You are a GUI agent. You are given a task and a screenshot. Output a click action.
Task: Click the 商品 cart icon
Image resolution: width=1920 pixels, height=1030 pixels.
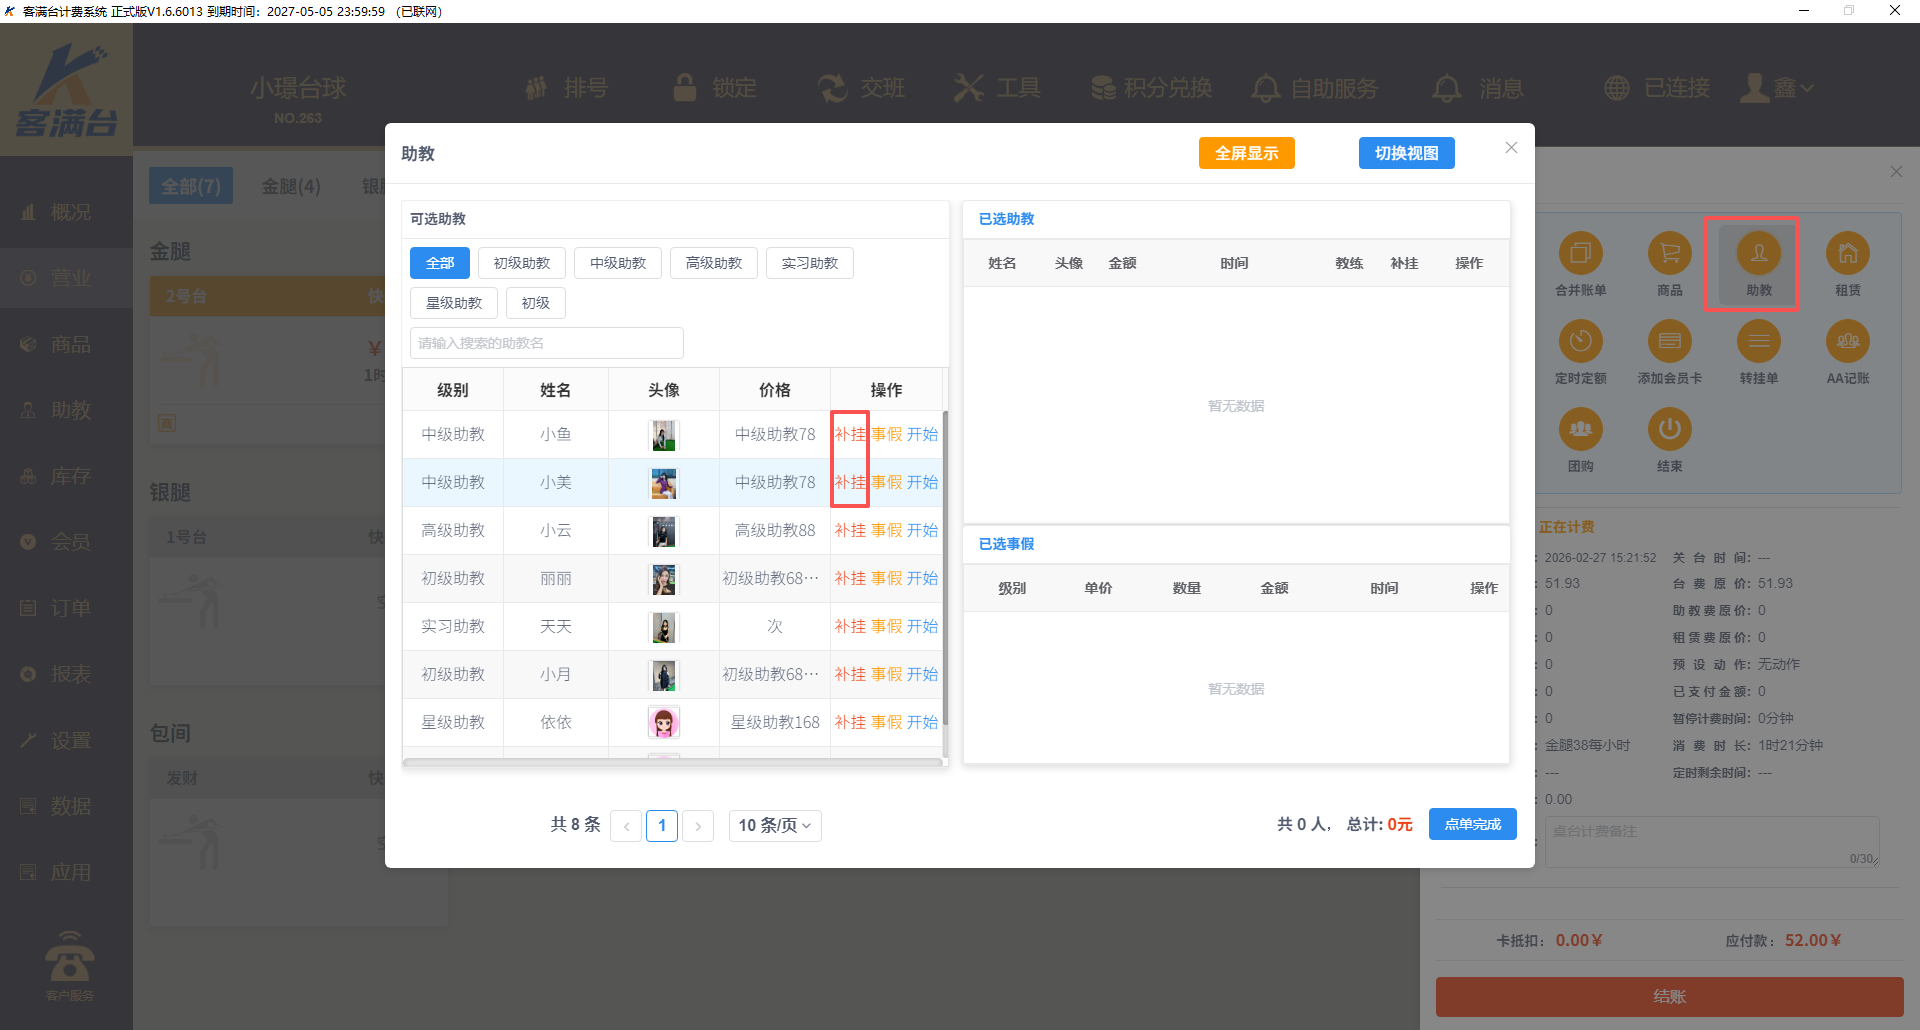(1669, 254)
